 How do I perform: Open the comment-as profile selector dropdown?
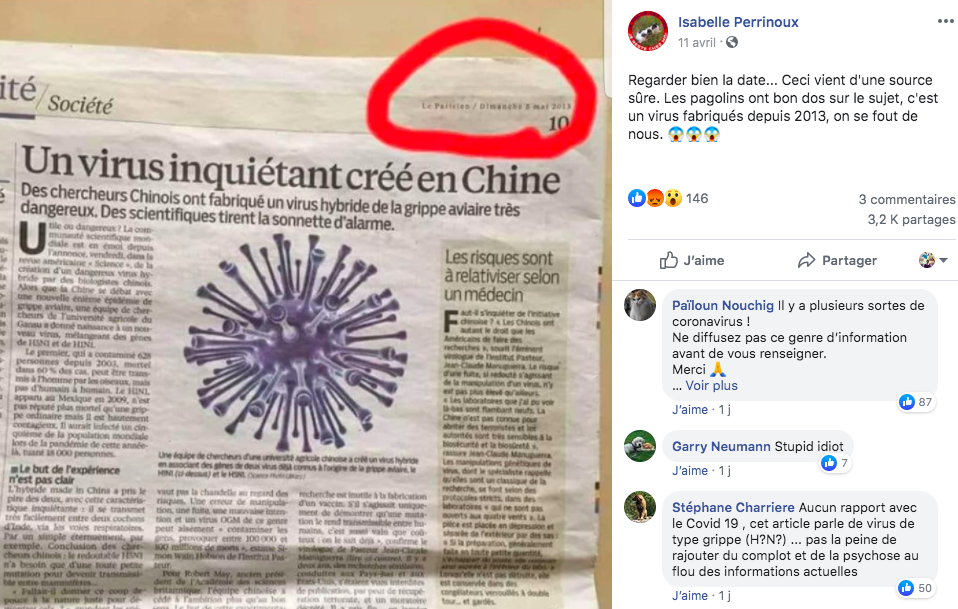point(933,260)
